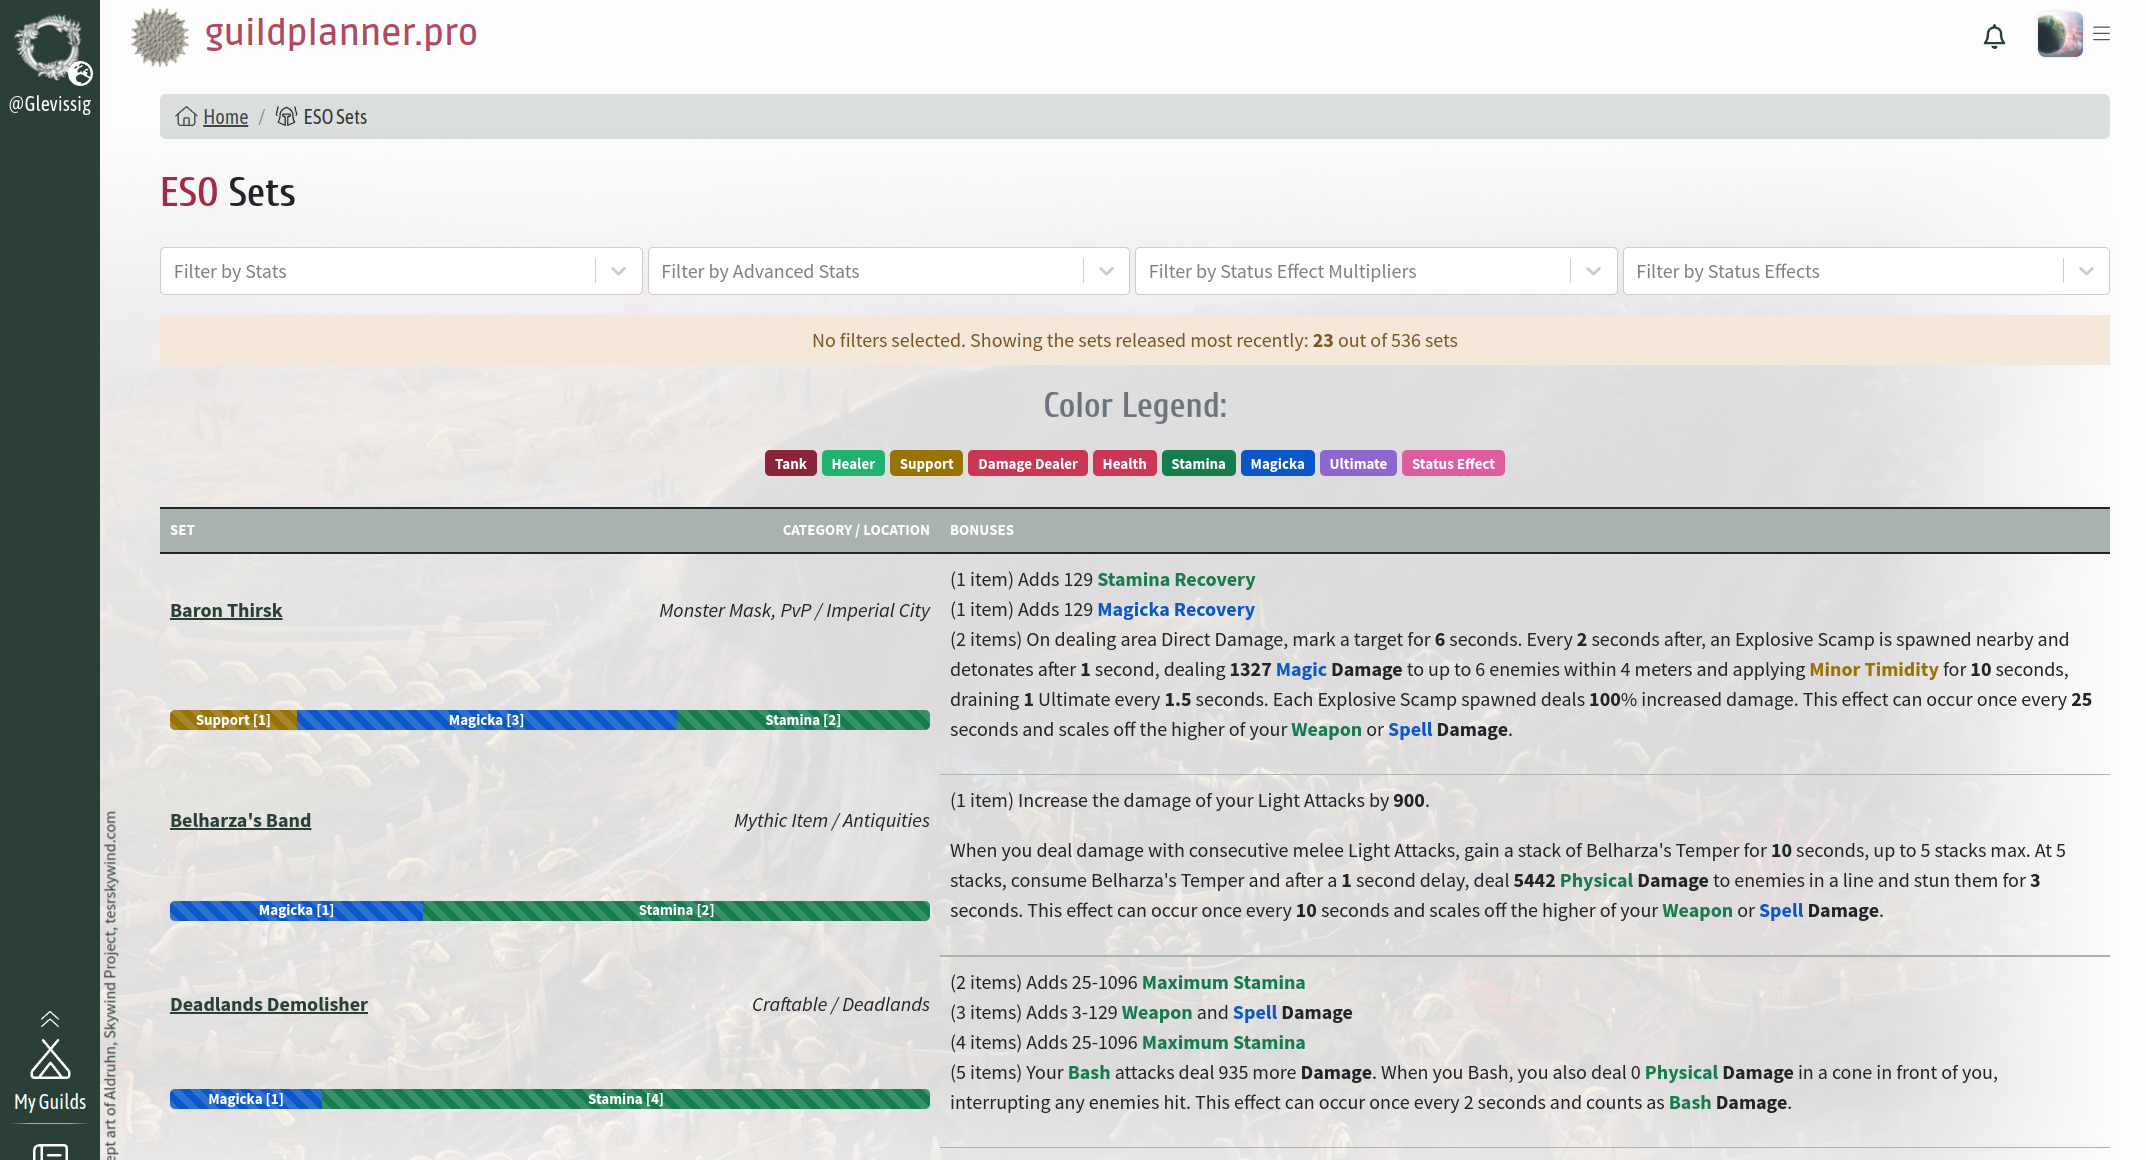Expand the Filter by Stats dropdown
Image resolution: width=2146 pixels, height=1160 pixels.
pyautogui.click(x=618, y=270)
